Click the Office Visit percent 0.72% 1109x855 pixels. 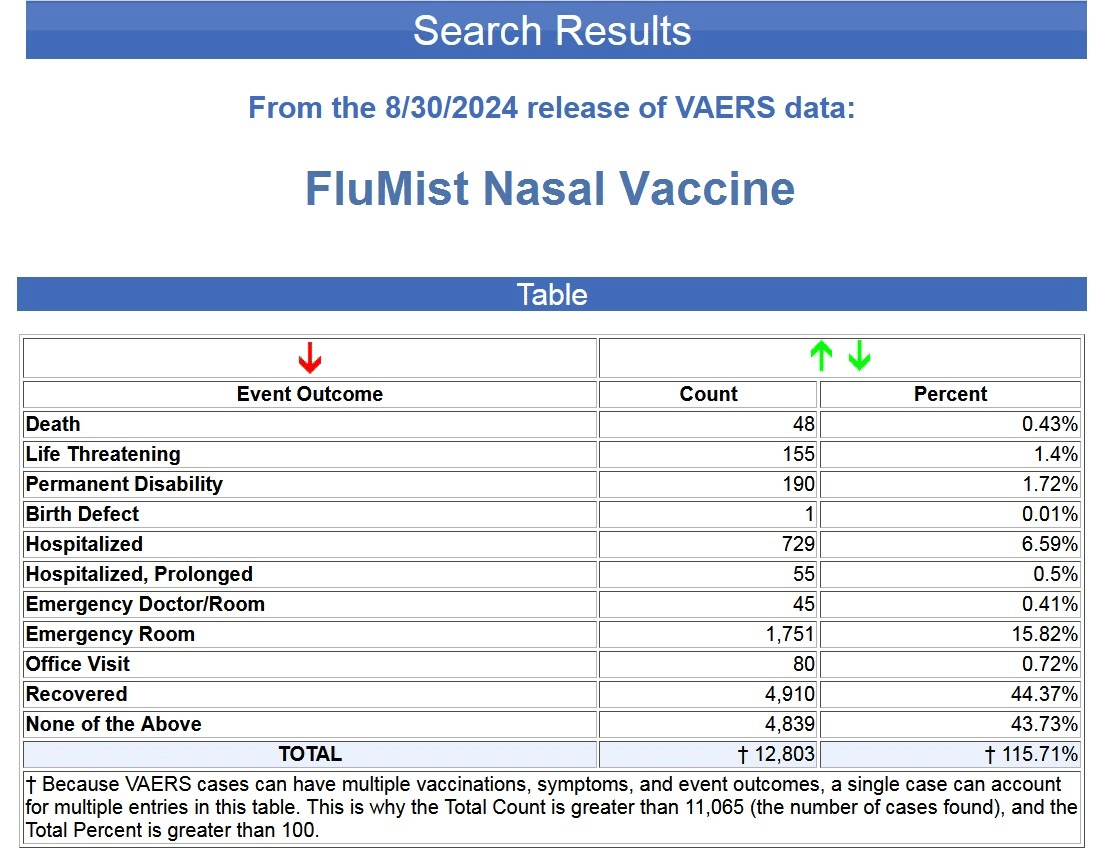coord(1050,664)
